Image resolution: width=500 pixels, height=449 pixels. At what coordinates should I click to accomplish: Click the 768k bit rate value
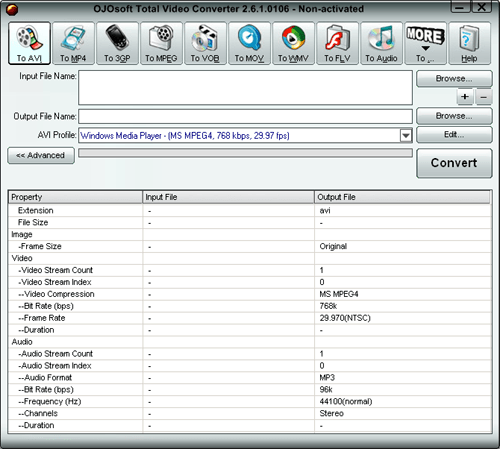(328, 306)
